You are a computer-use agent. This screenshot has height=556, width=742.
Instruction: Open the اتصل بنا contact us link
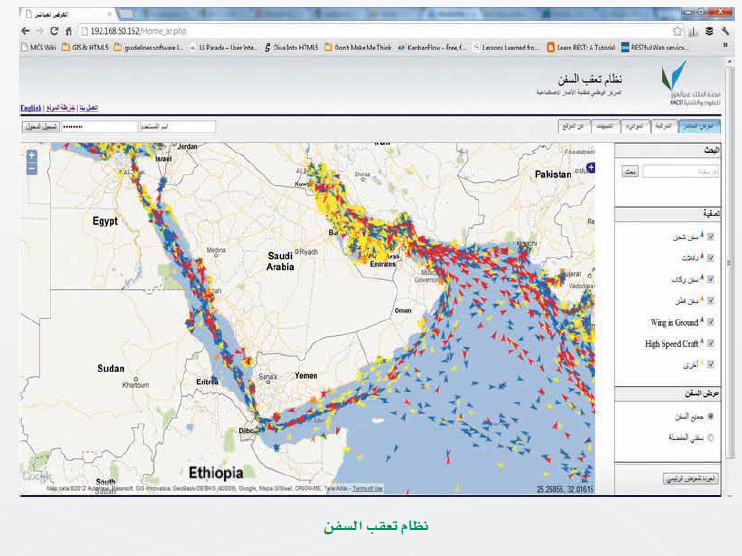coord(89,108)
